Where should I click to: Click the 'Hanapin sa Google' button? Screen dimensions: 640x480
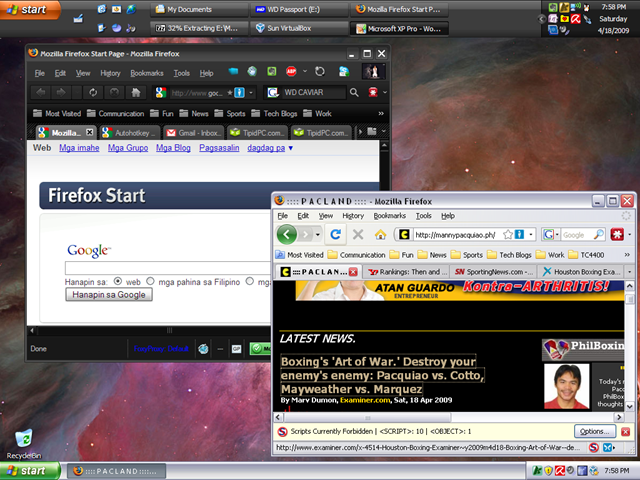click(x=109, y=294)
